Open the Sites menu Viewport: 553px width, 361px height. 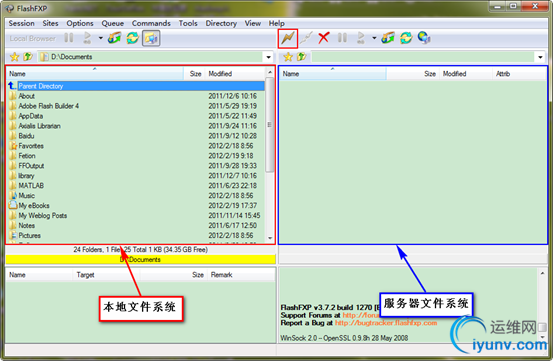tap(50, 23)
